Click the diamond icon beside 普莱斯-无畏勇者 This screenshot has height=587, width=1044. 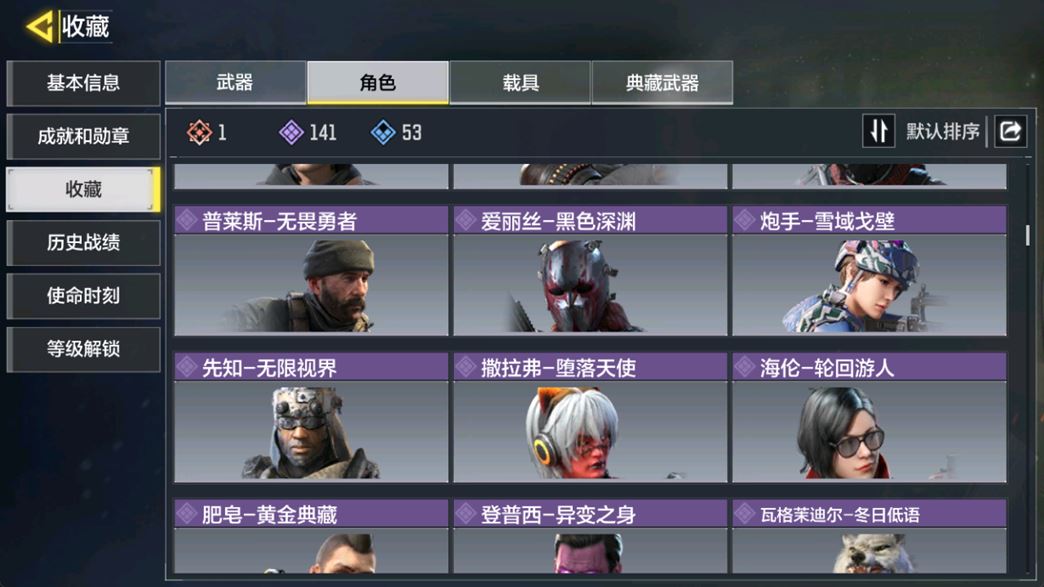(x=187, y=220)
